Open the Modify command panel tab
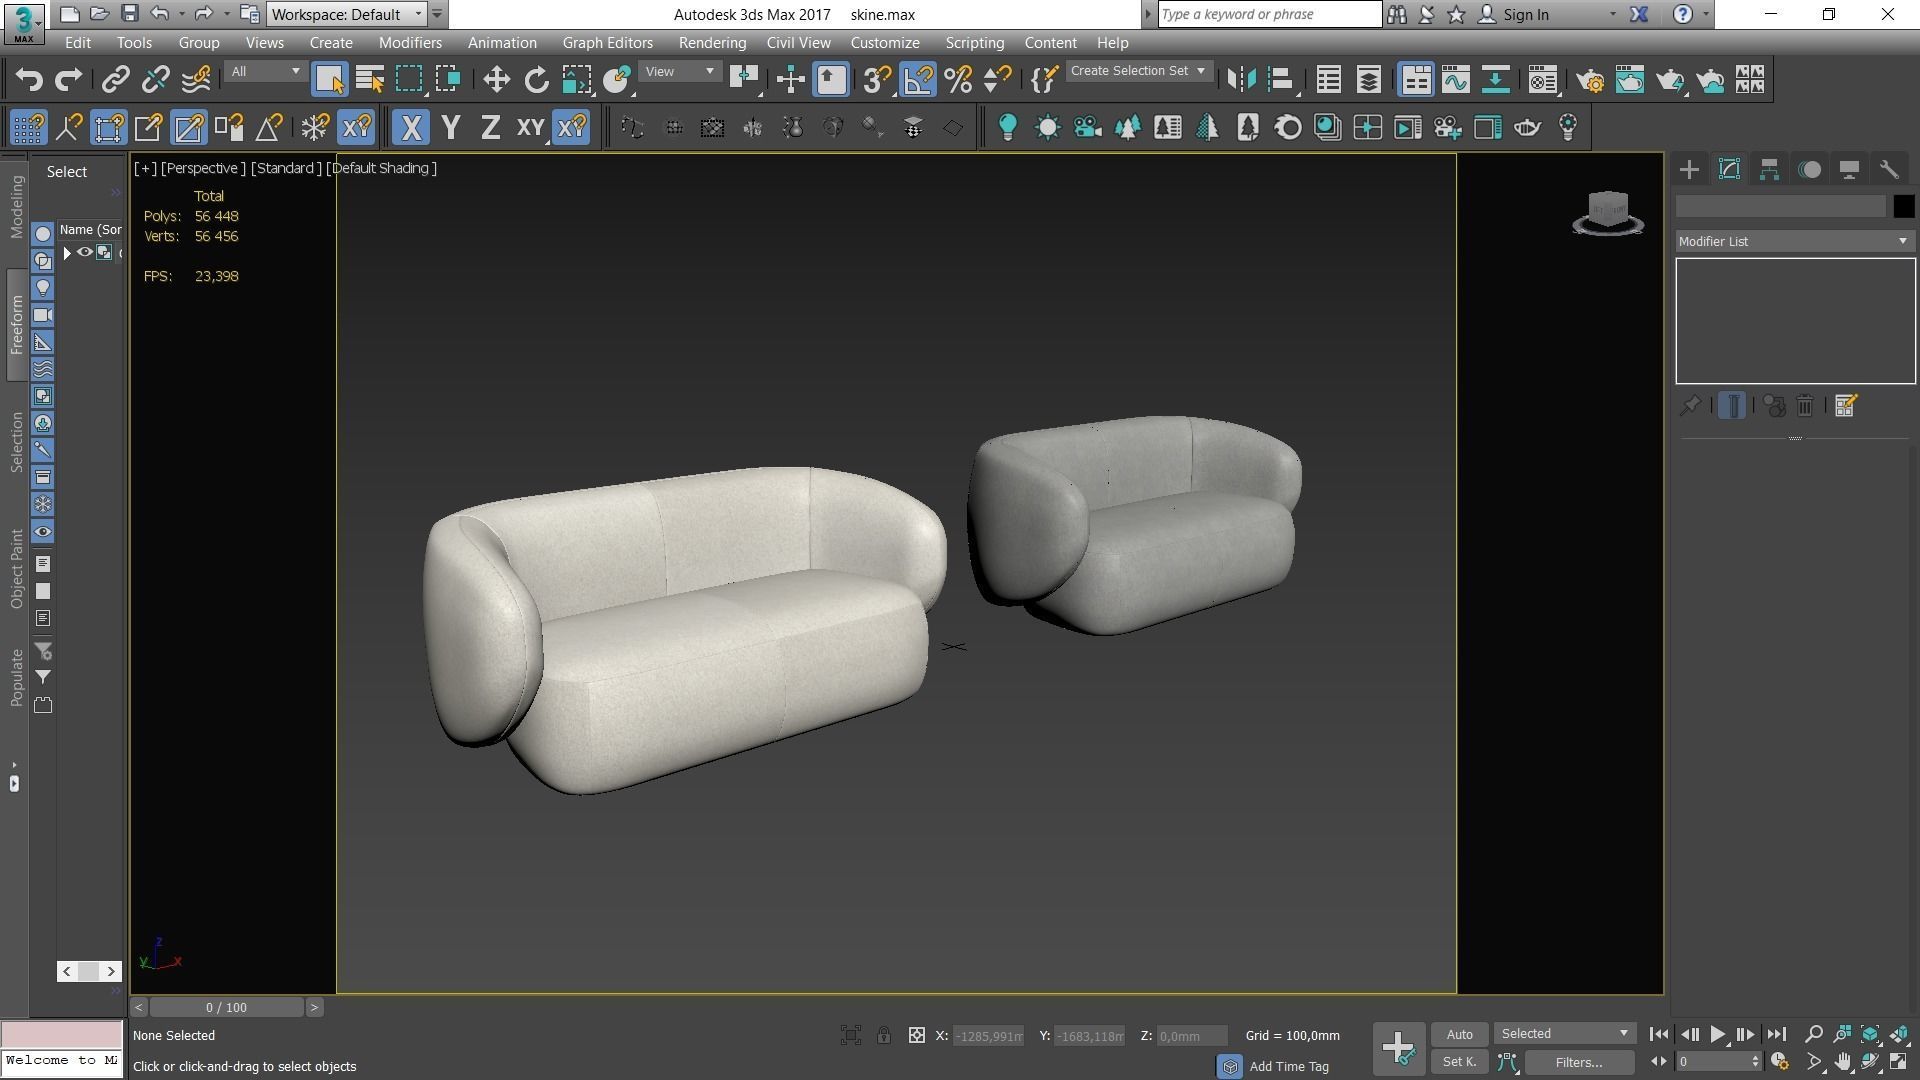 (1729, 169)
